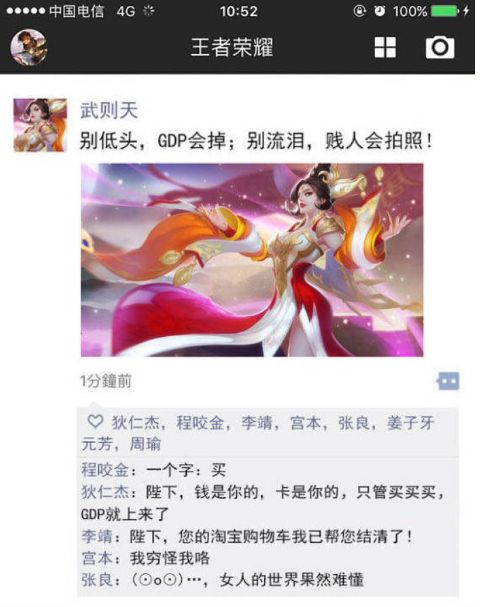The width and height of the screenshot is (491, 607).
Task: Open 狄仁杰 in the likes list
Action: pos(136,423)
